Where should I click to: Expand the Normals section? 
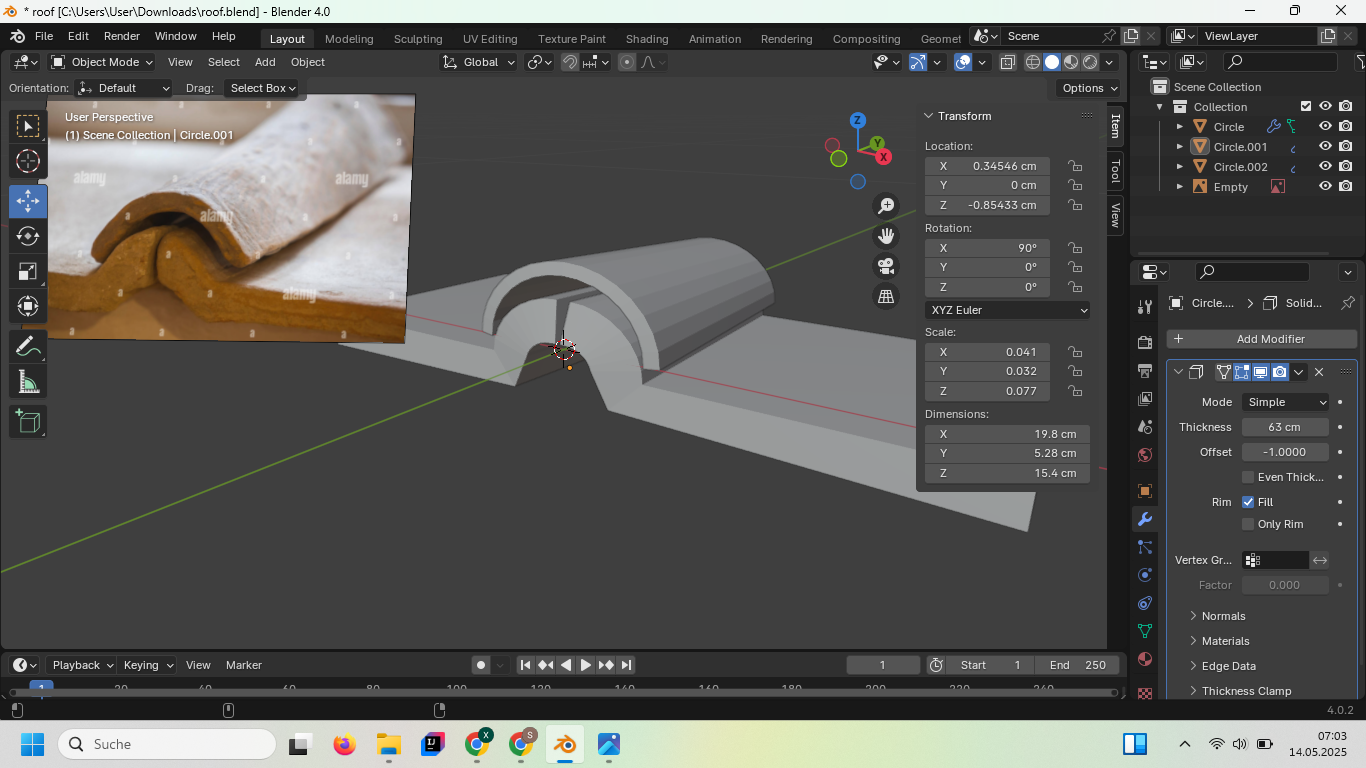tap(1223, 616)
